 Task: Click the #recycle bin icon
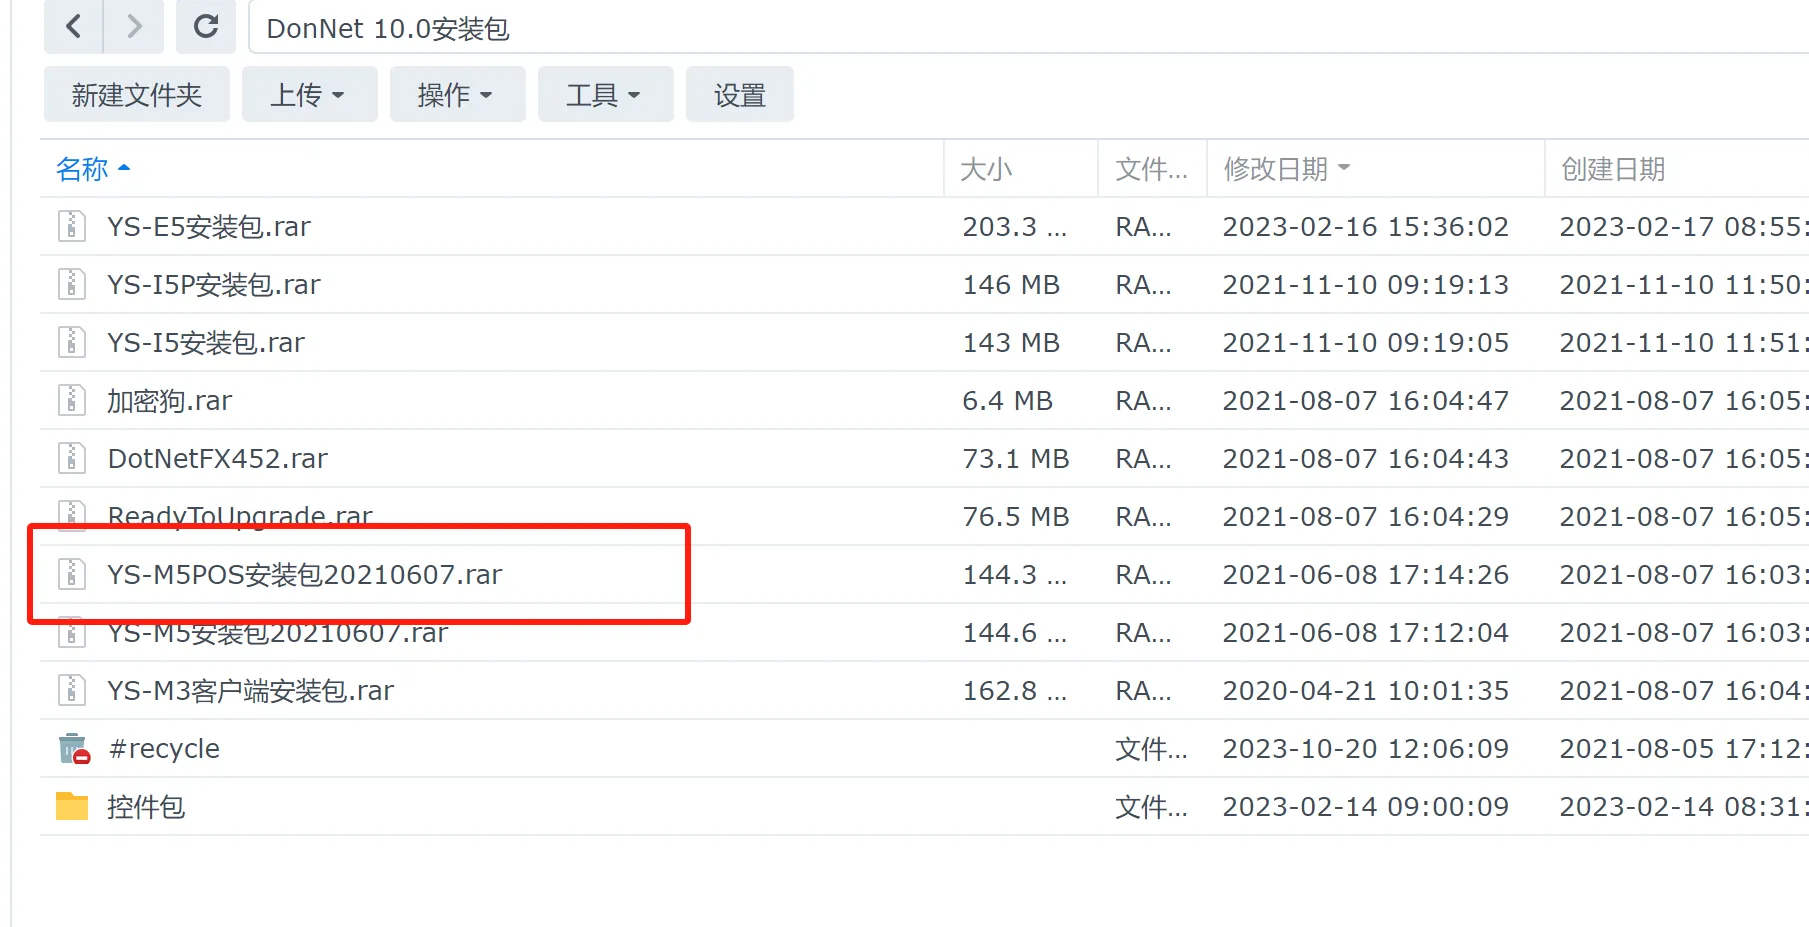pyautogui.click(x=73, y=749)
